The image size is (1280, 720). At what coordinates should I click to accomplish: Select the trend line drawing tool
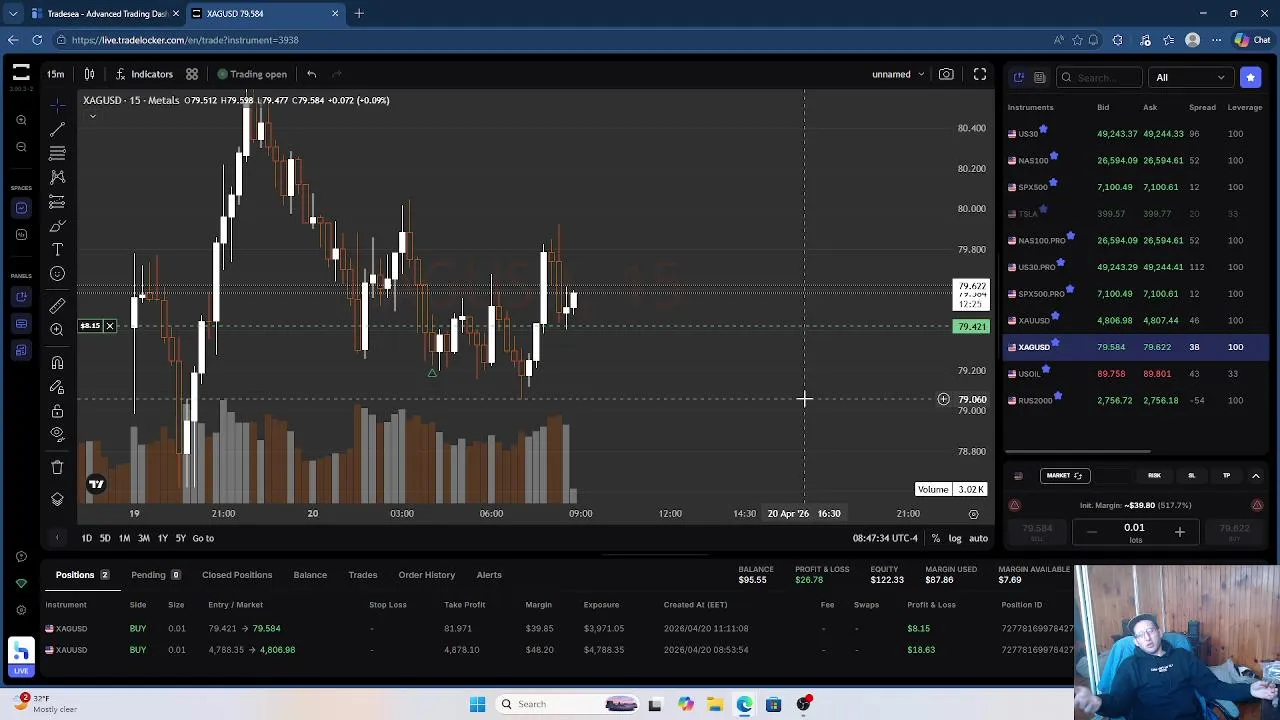click(x=57, y=129)
